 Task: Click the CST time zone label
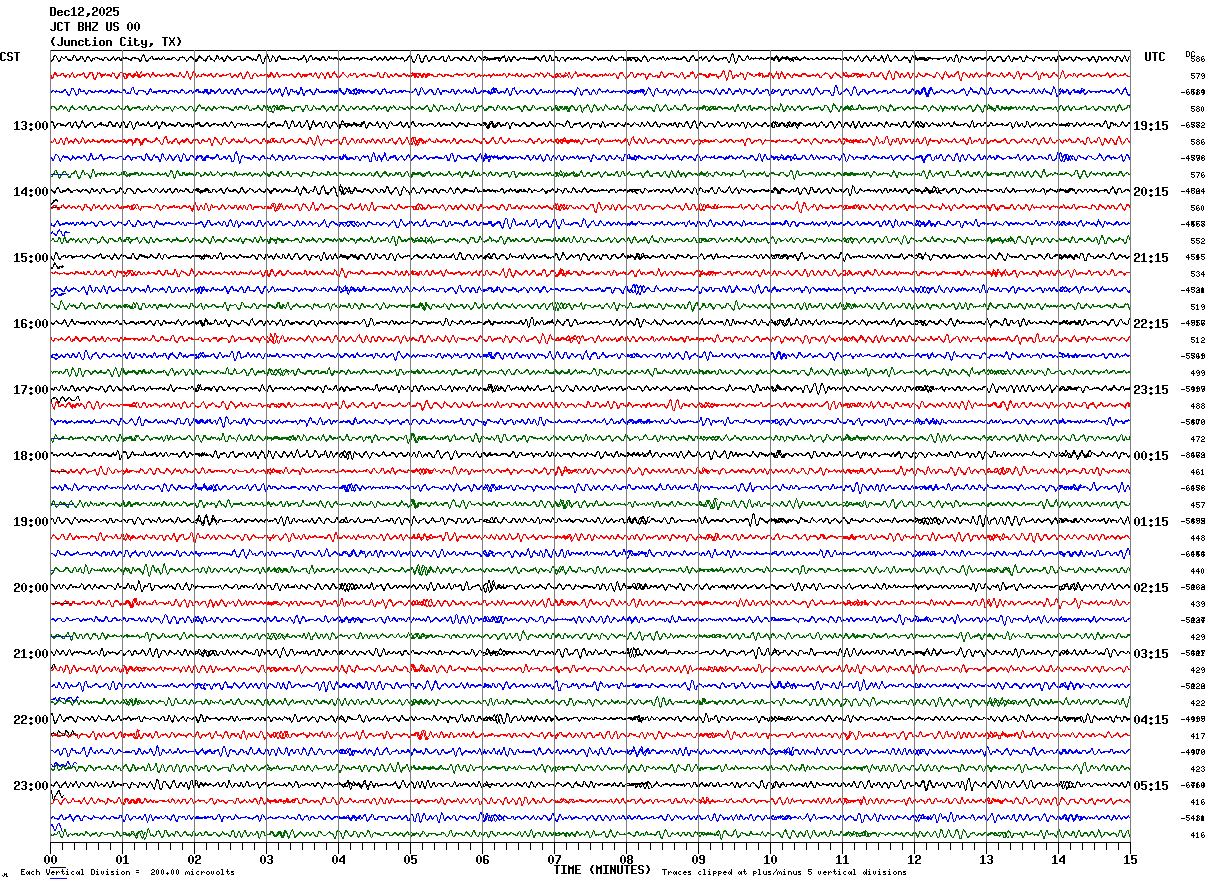10,57
